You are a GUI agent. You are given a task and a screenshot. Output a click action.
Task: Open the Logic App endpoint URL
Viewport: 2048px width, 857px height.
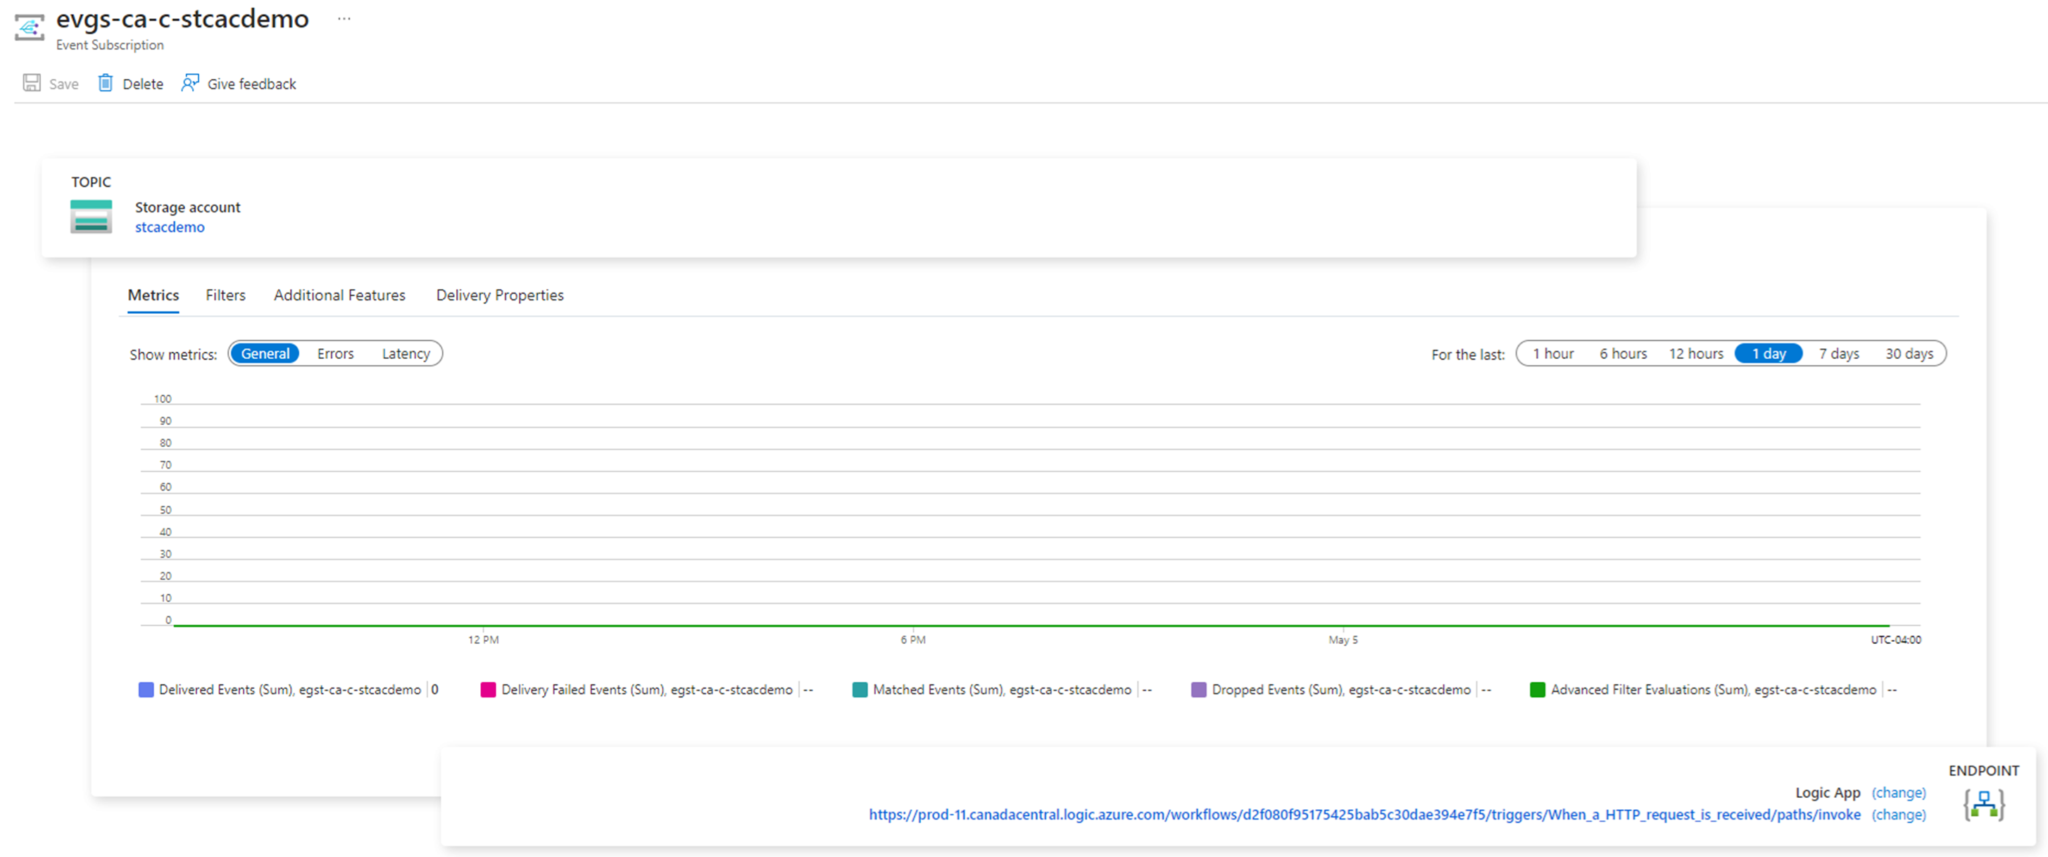[1364, 815]
